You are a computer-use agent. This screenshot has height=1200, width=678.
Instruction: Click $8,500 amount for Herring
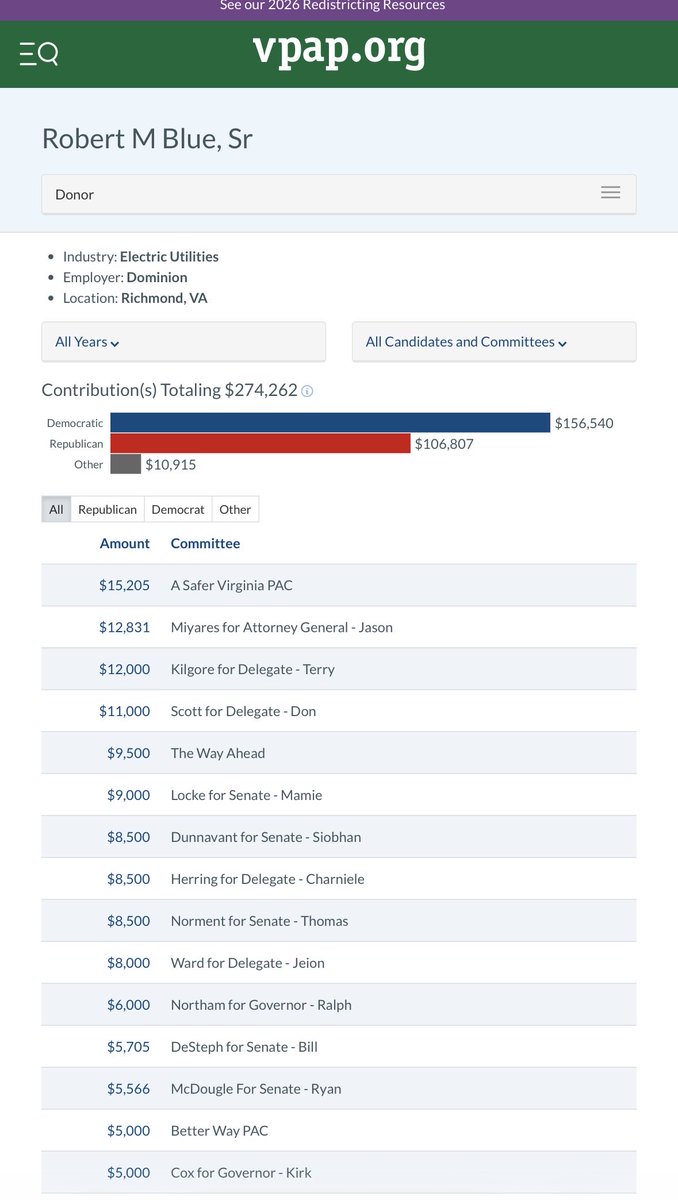(128, 879)
